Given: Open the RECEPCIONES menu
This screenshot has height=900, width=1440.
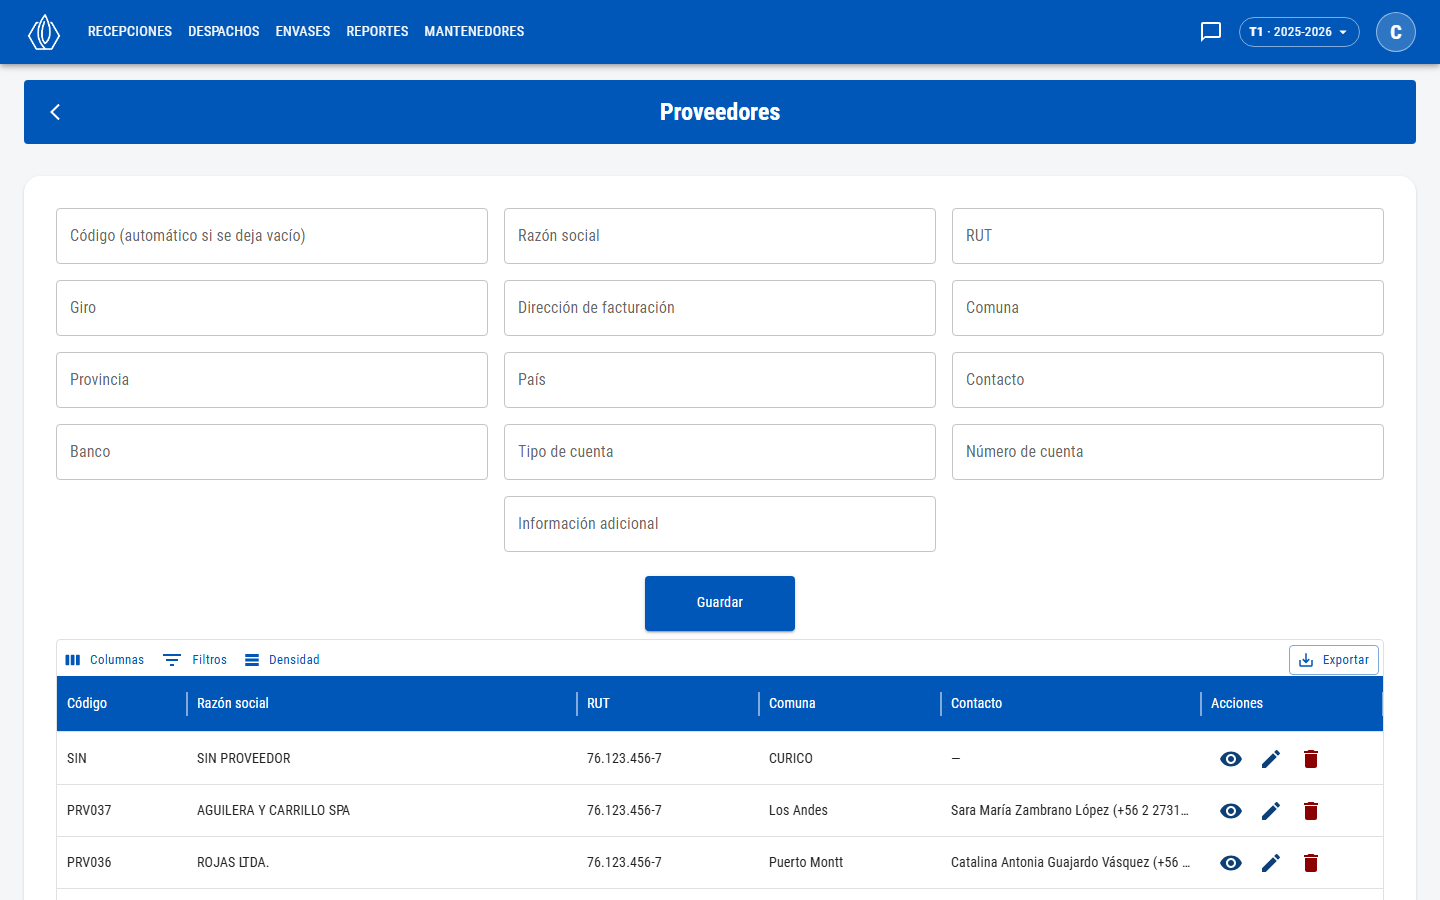Looking at the screenshot, I should click(x=130, y=32).
